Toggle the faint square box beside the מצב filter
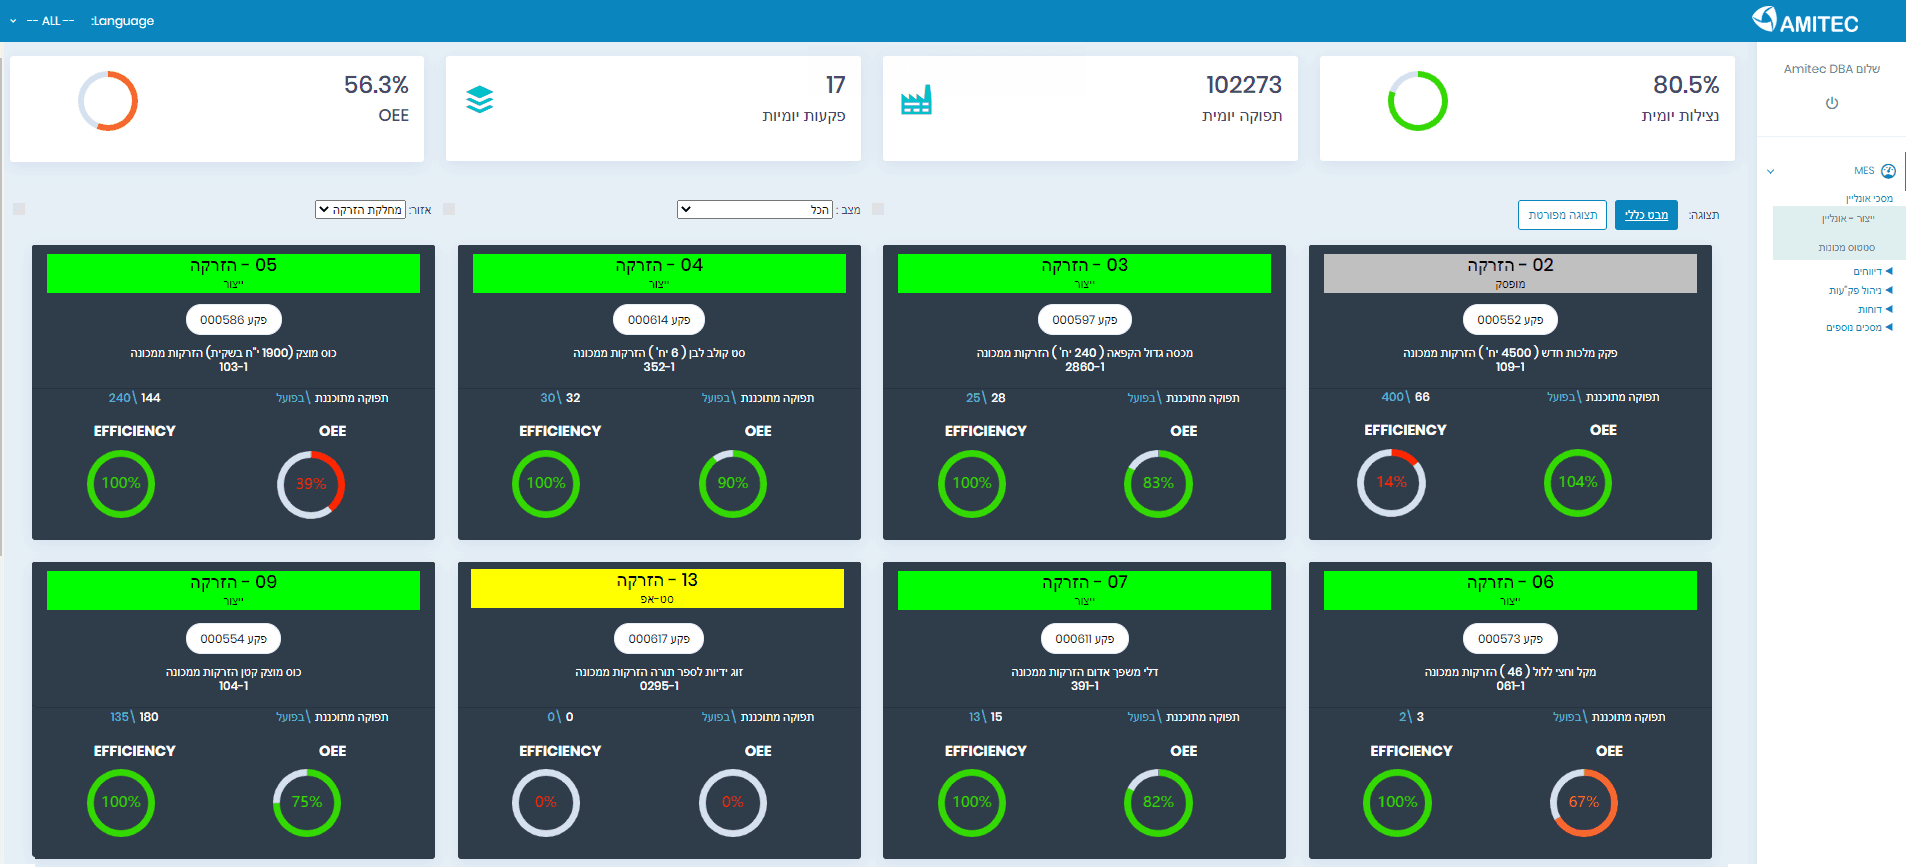Screen dimensions: 1906x867 coord(878,209)
